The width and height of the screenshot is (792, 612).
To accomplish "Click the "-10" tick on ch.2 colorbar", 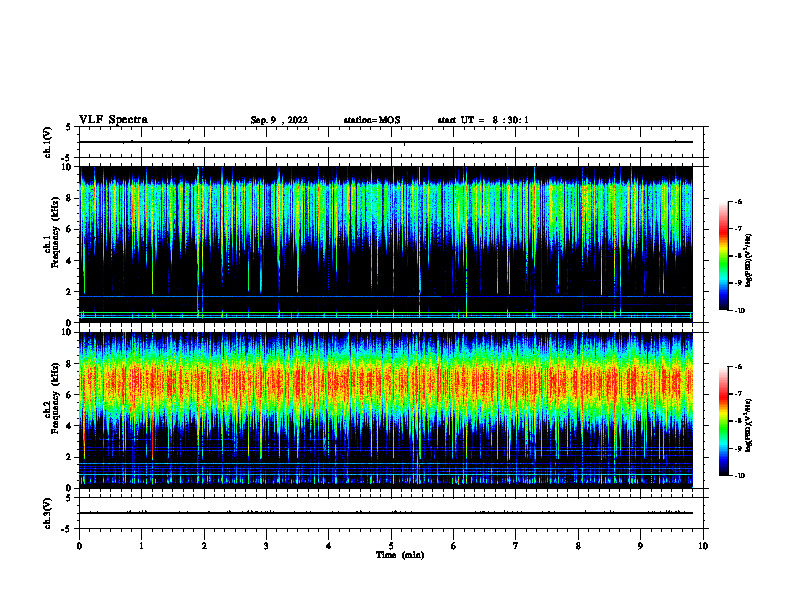I will click(740, 475).
